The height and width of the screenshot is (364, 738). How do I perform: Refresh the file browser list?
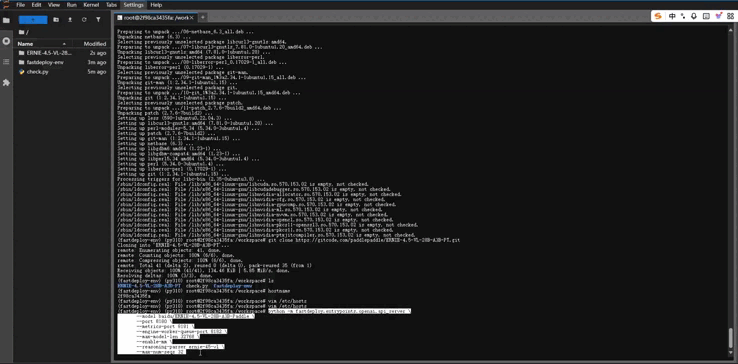pyautogui.click(x=84, y=20)
